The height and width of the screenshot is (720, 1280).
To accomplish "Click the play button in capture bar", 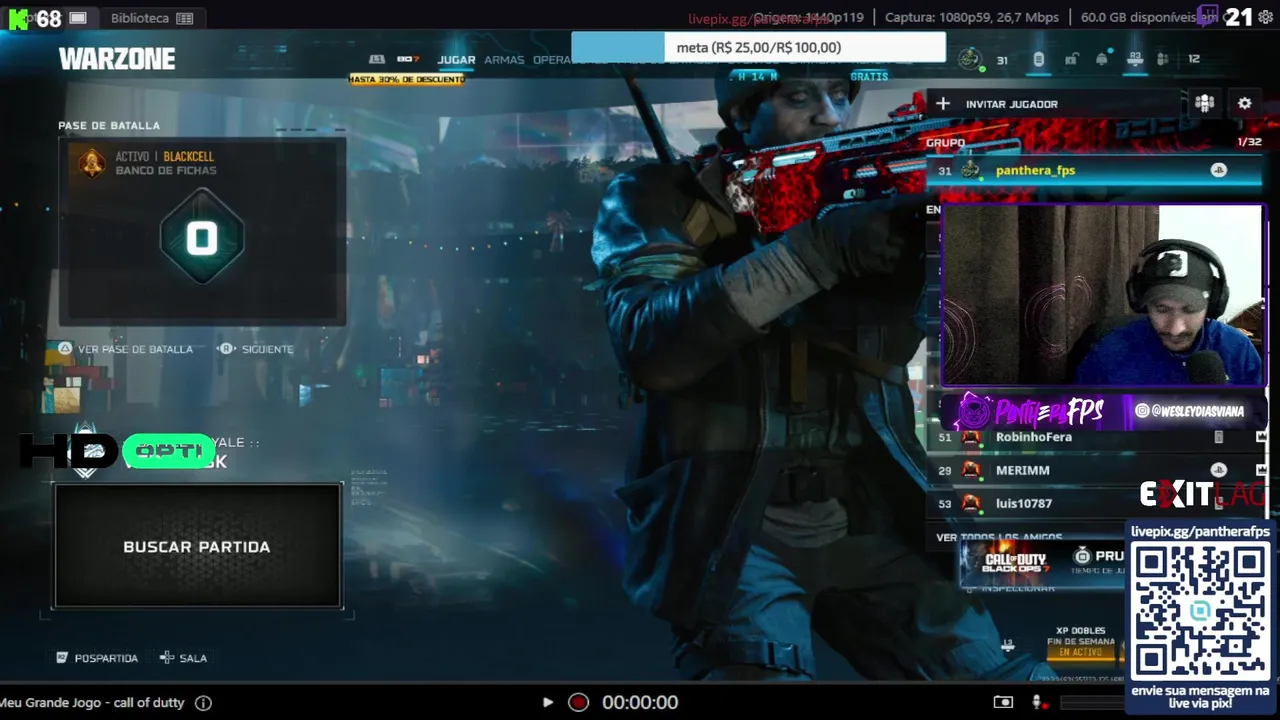I will (x=547, y=703).
